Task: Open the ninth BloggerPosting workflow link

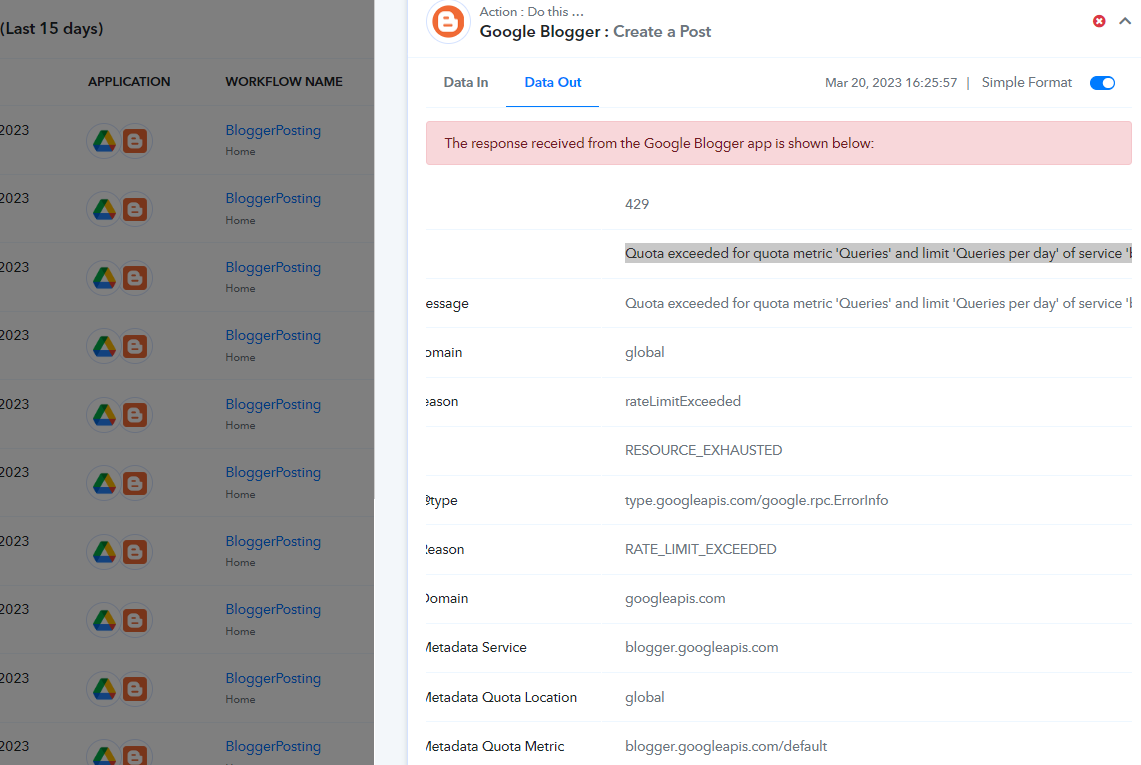Action: (273, 678)
